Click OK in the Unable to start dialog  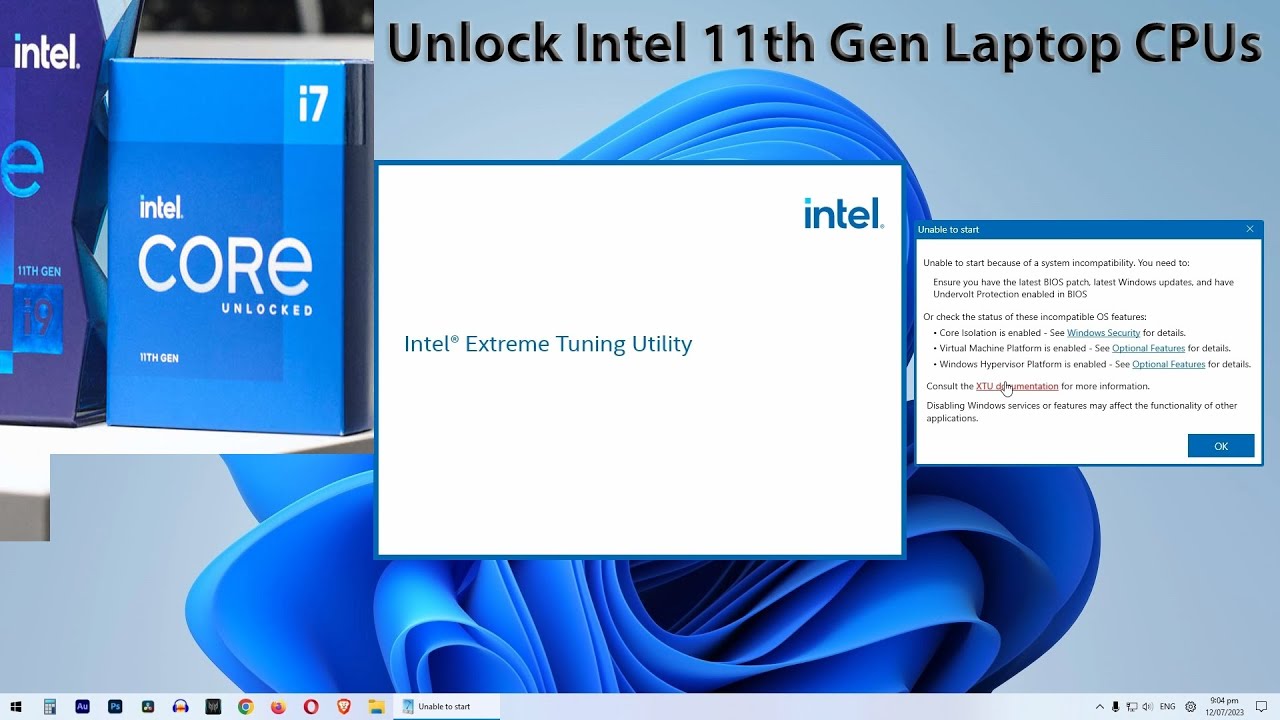[x=1220, y=446]
